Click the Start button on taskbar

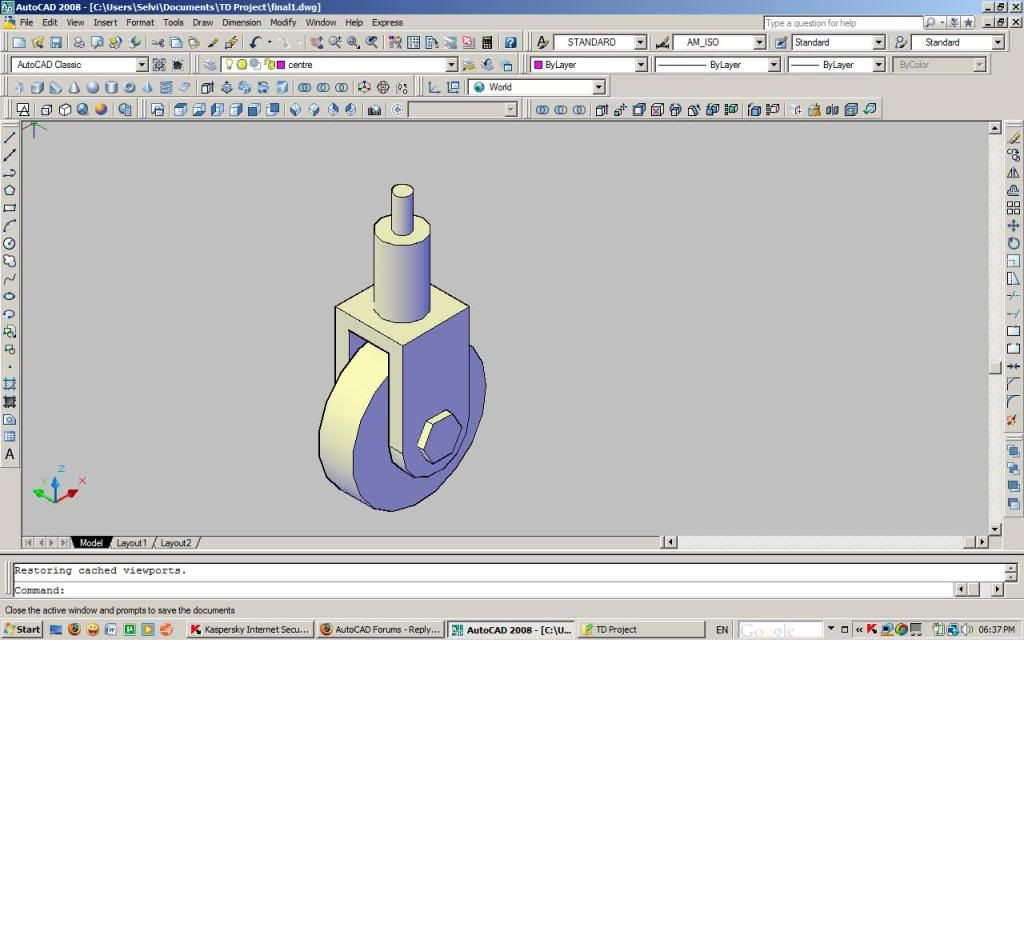(x=22, y=629)
